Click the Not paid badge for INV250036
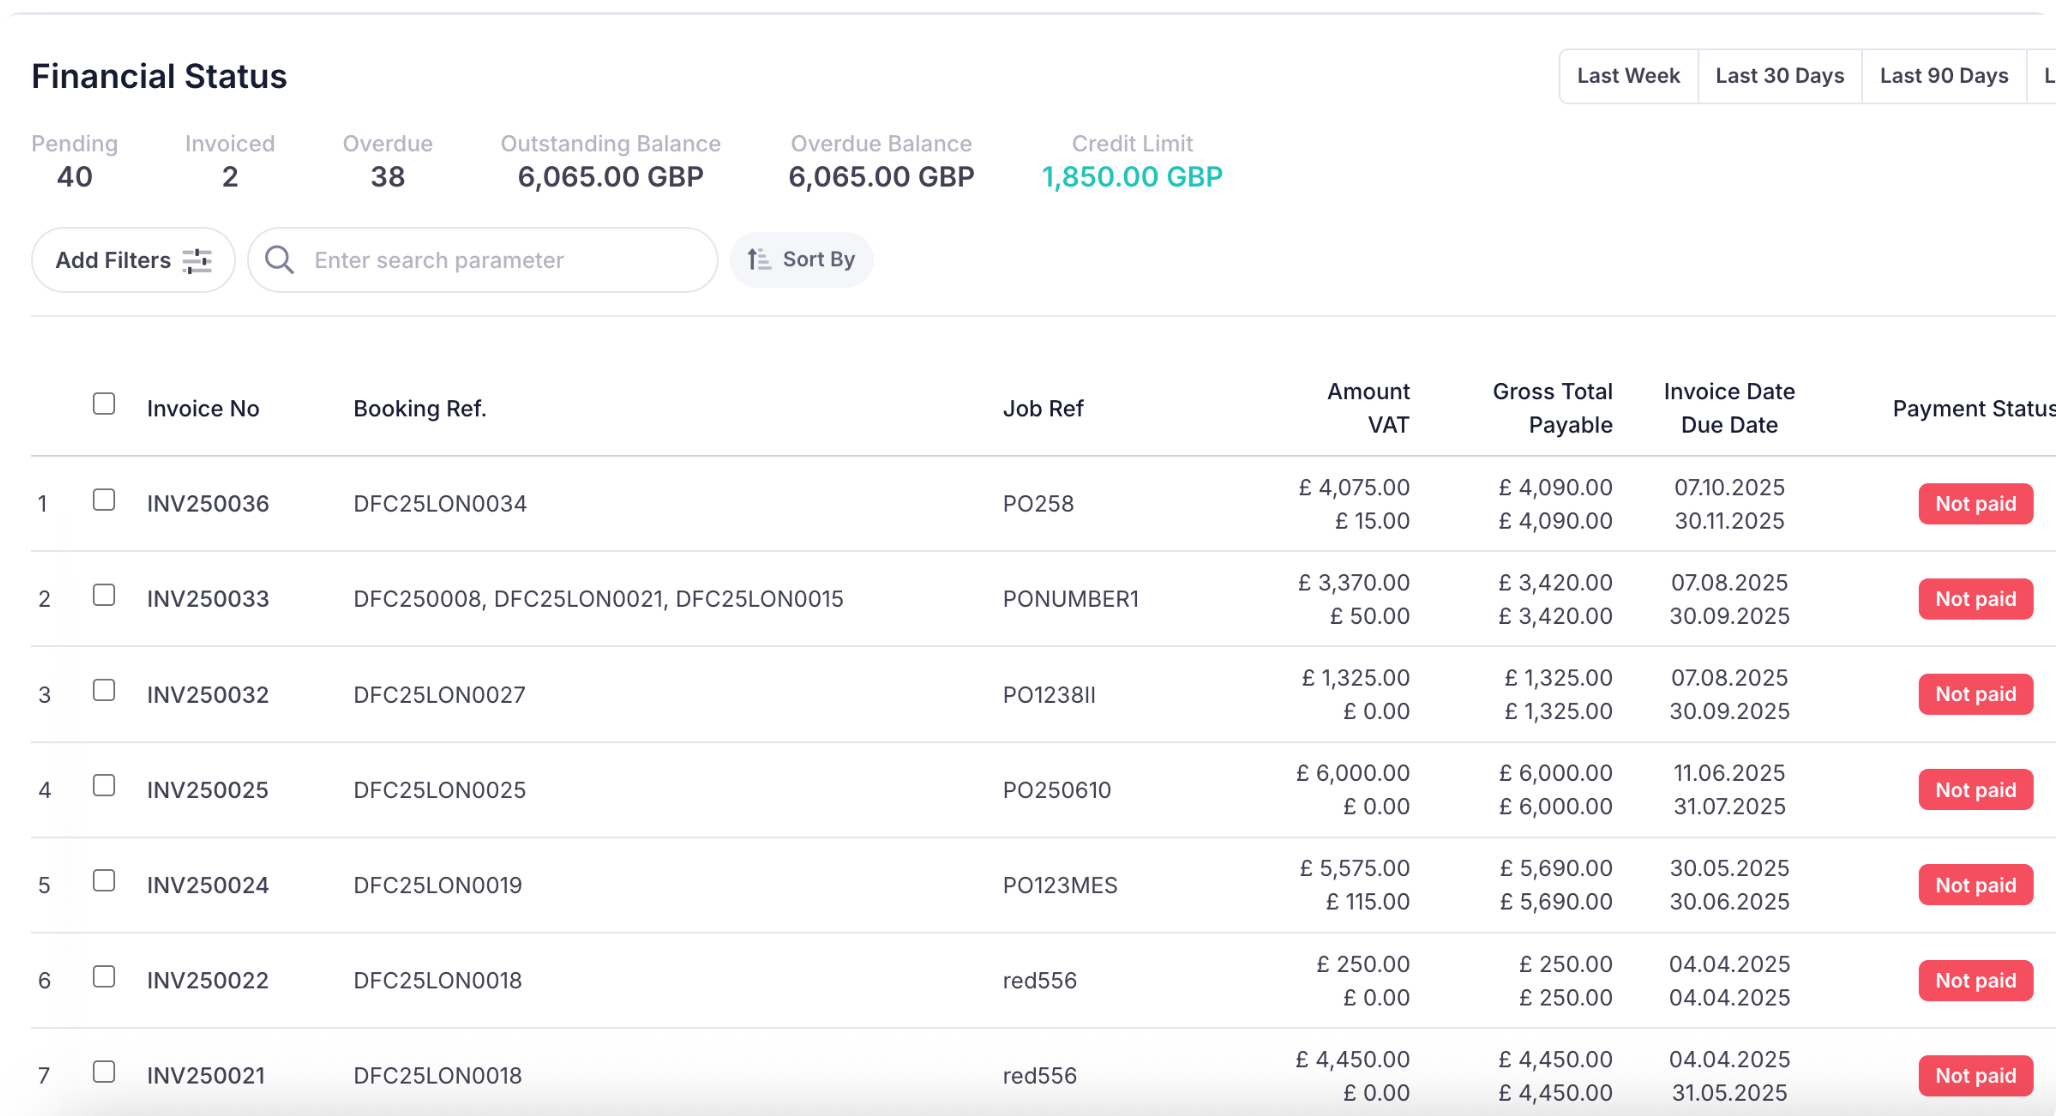Viewport: 2056px width, 1116px height. 1975,504
